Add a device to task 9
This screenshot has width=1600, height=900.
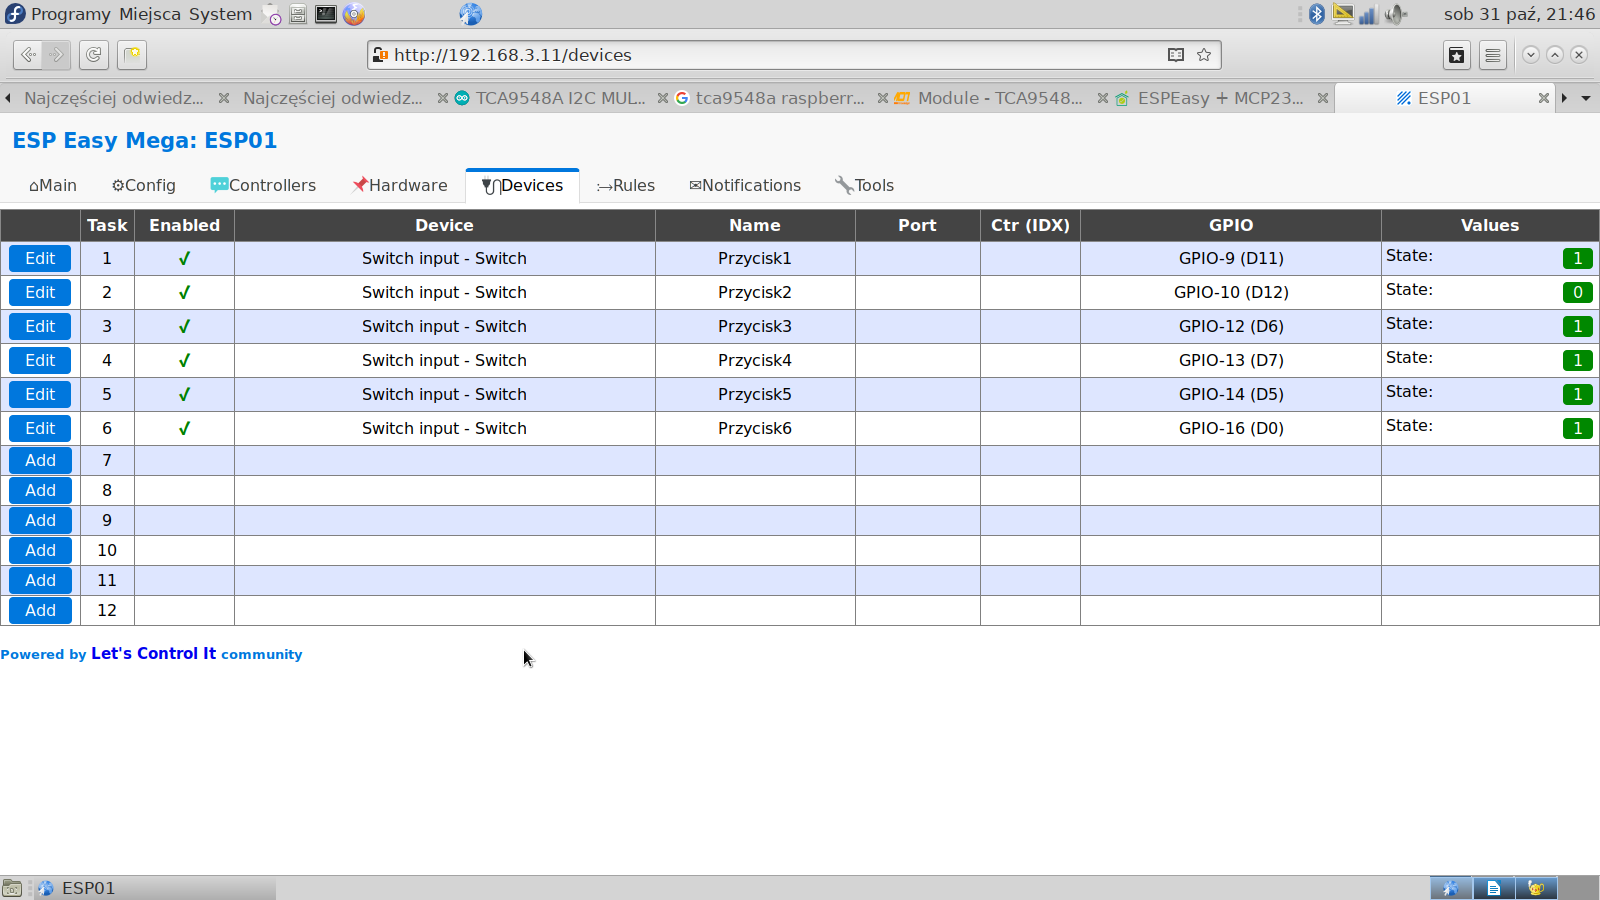coord(40,520)
